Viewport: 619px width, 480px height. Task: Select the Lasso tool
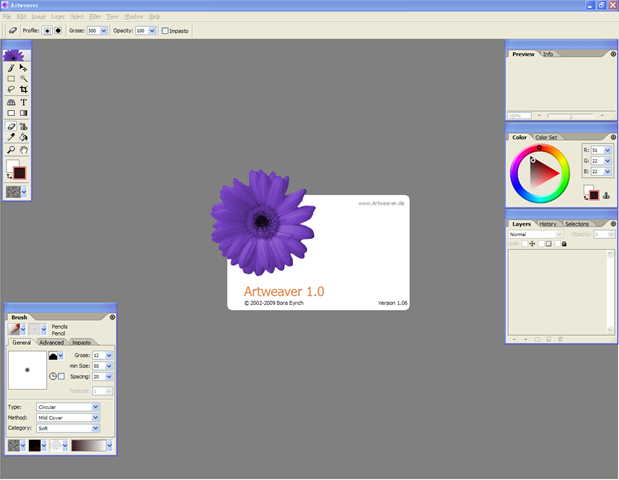click(11, 89)
